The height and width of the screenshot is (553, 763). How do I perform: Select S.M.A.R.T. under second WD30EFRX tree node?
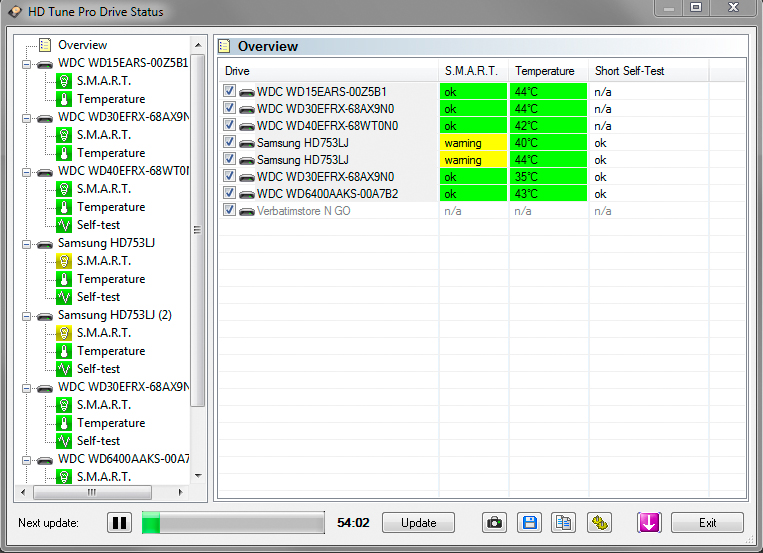coord(104,405)
